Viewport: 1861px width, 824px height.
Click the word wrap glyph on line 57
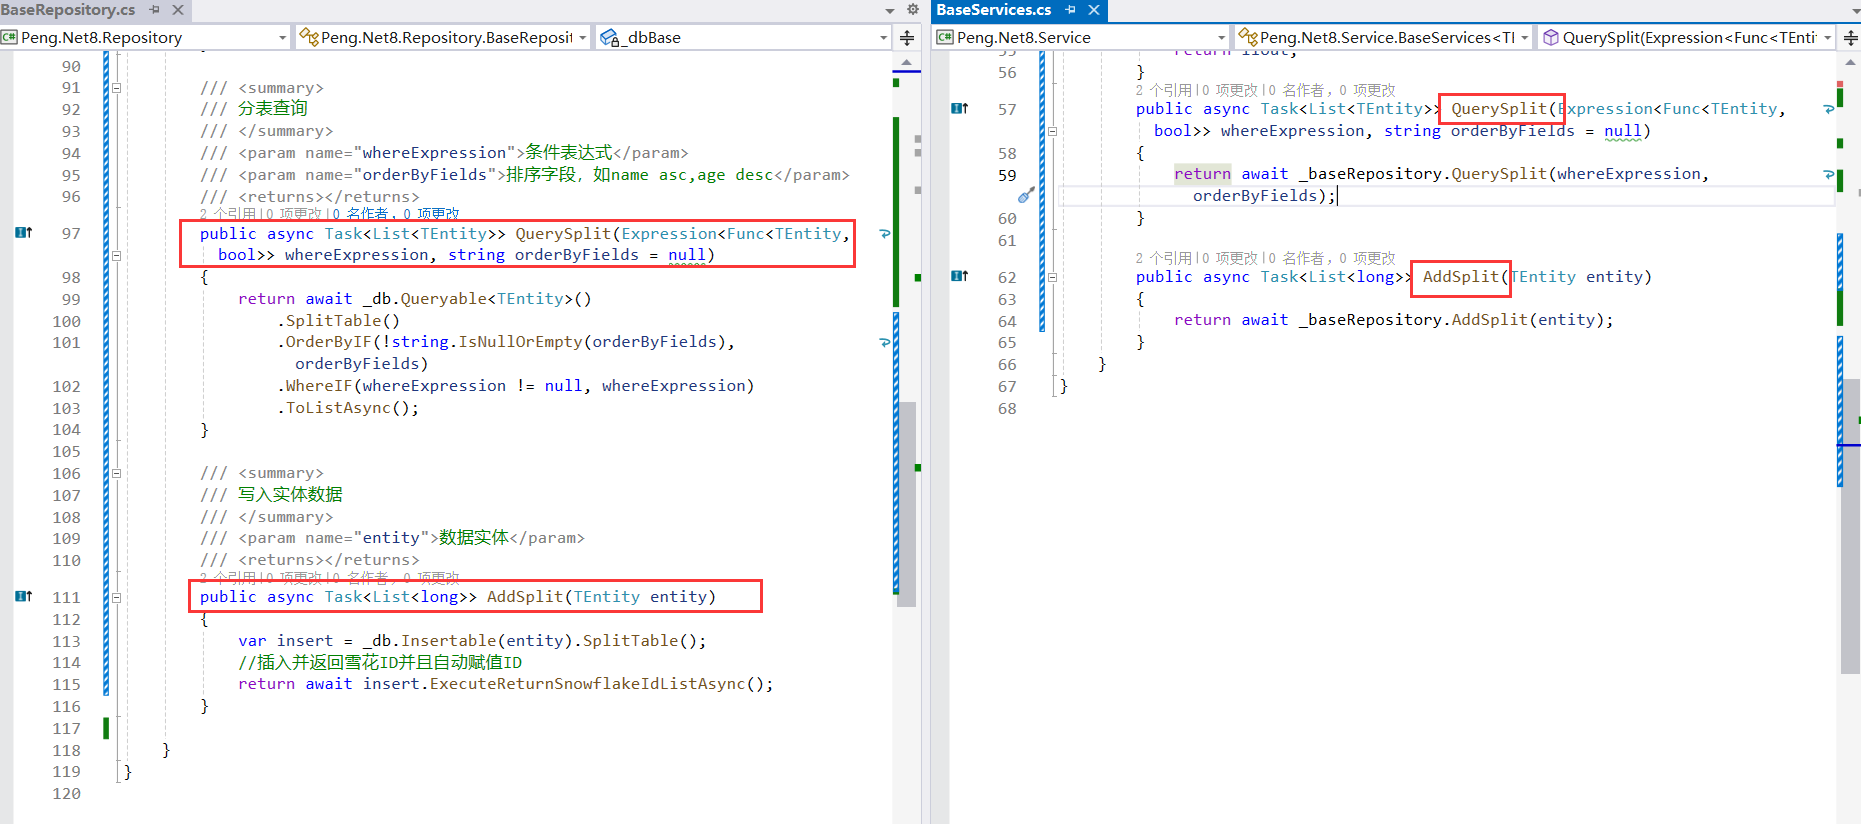[x=1828, y=109]
